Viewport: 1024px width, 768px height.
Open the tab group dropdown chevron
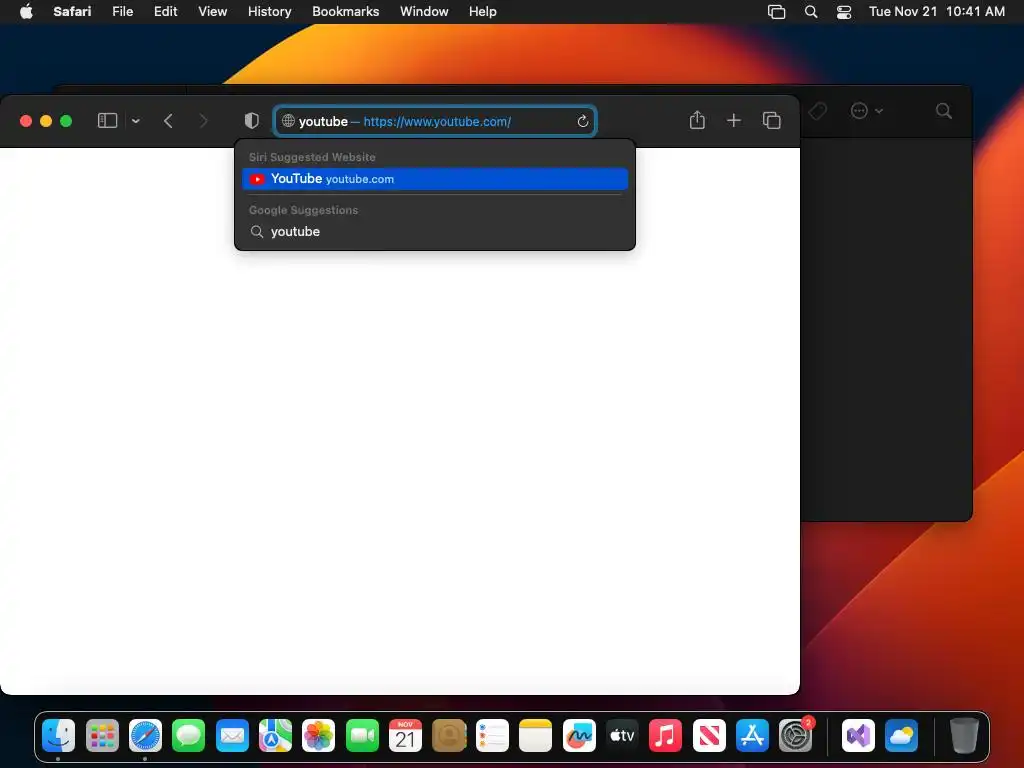tap(136, 121)
